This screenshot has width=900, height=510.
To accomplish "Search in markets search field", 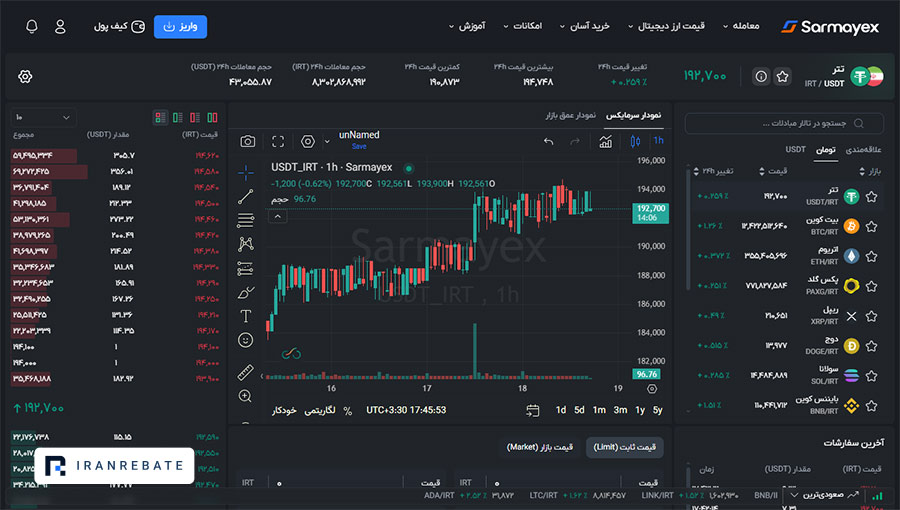I will (784, 123).
